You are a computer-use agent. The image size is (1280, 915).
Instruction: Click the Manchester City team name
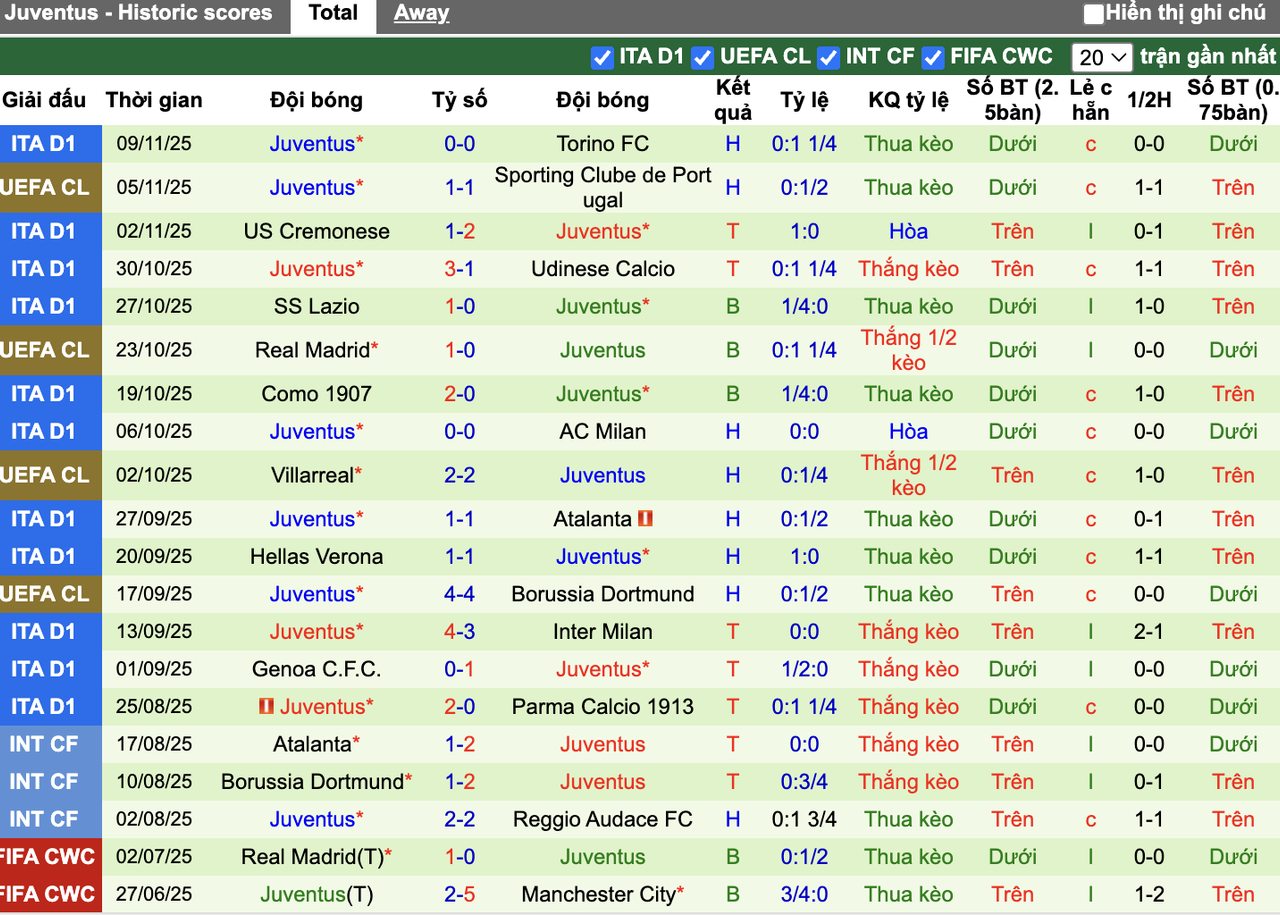click(599, 895)
